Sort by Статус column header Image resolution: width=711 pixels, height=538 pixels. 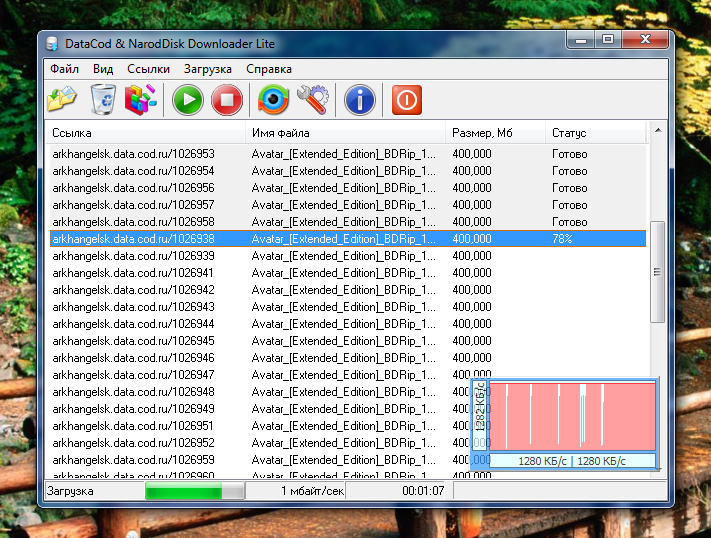point(595,133)
